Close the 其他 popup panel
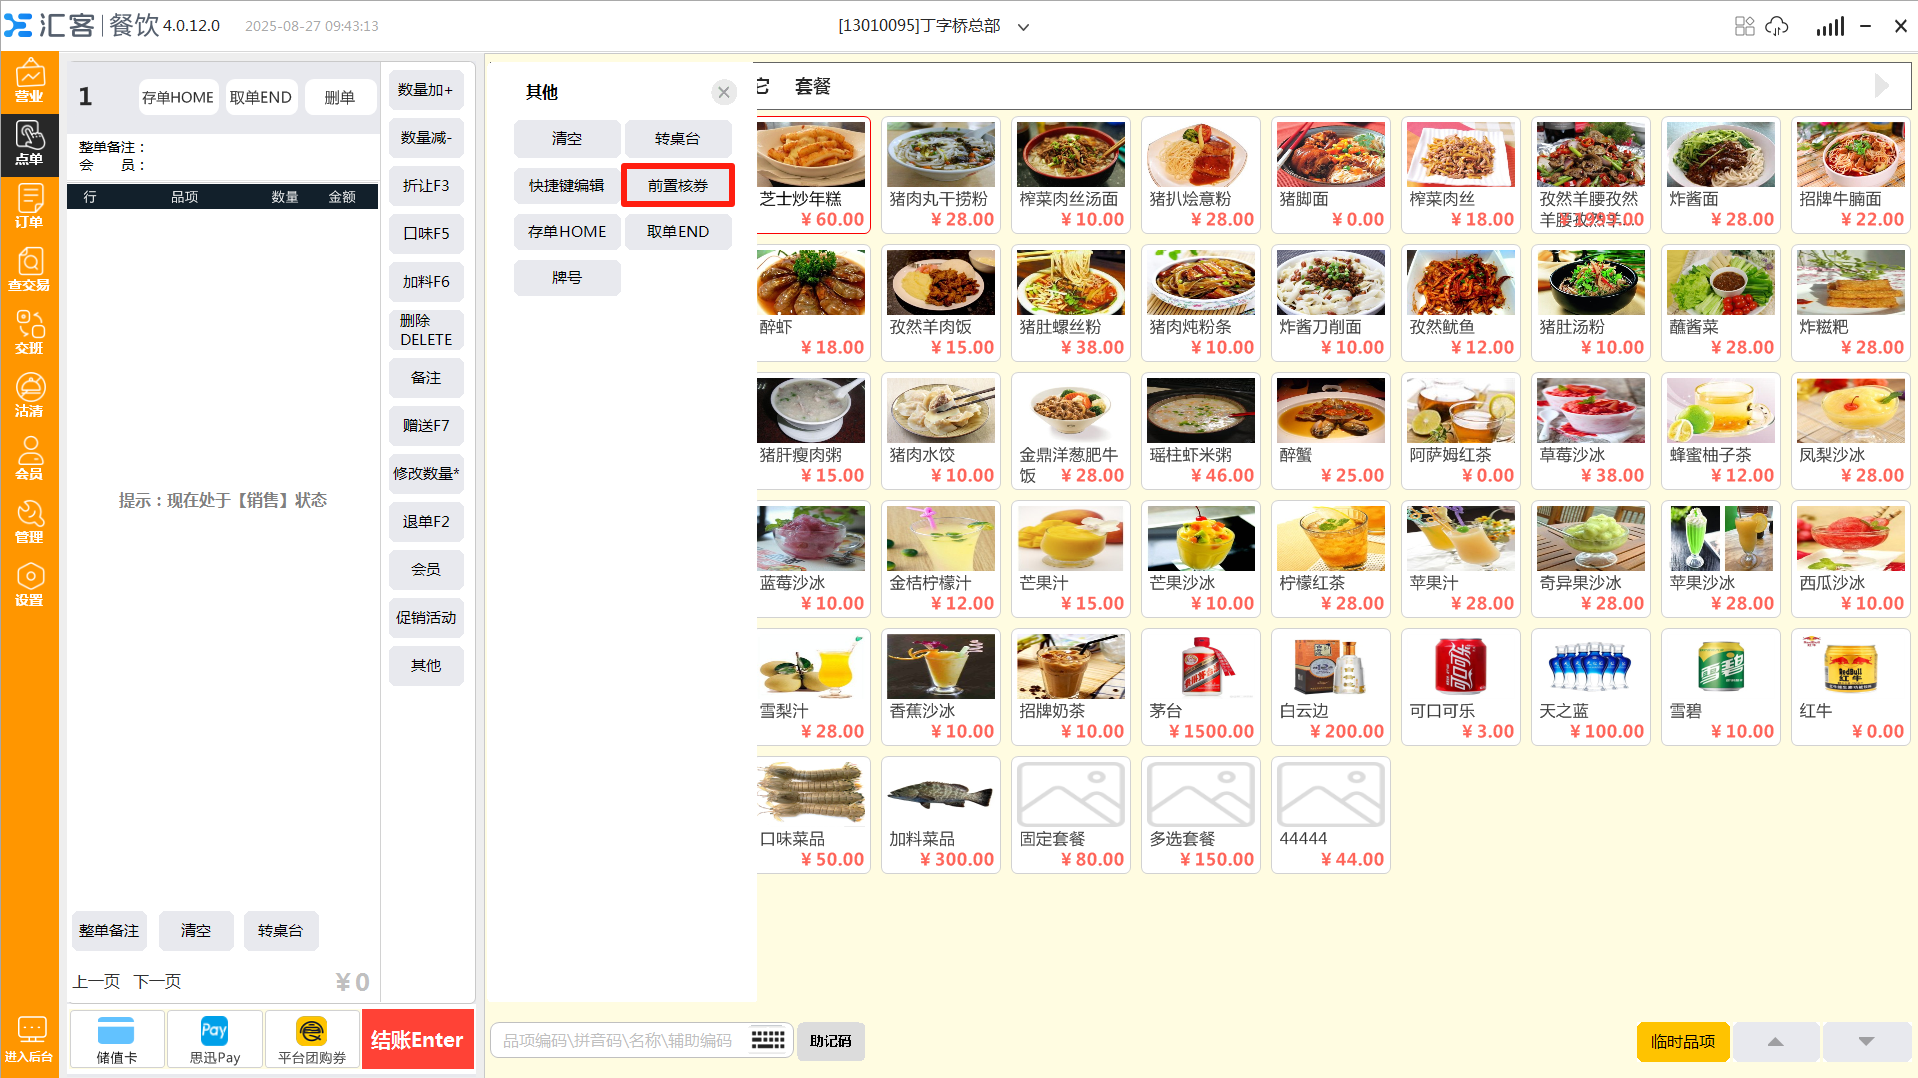Viewport: 1918px width, 1078px height. (724, 93)
